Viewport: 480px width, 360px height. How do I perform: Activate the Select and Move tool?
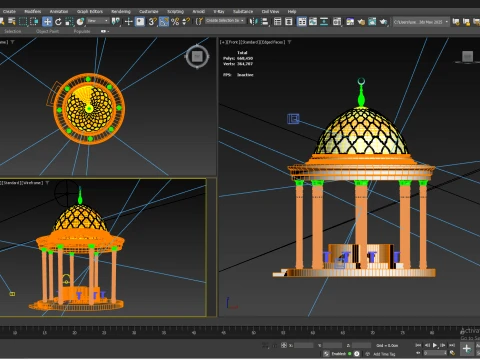pos(47,22)
